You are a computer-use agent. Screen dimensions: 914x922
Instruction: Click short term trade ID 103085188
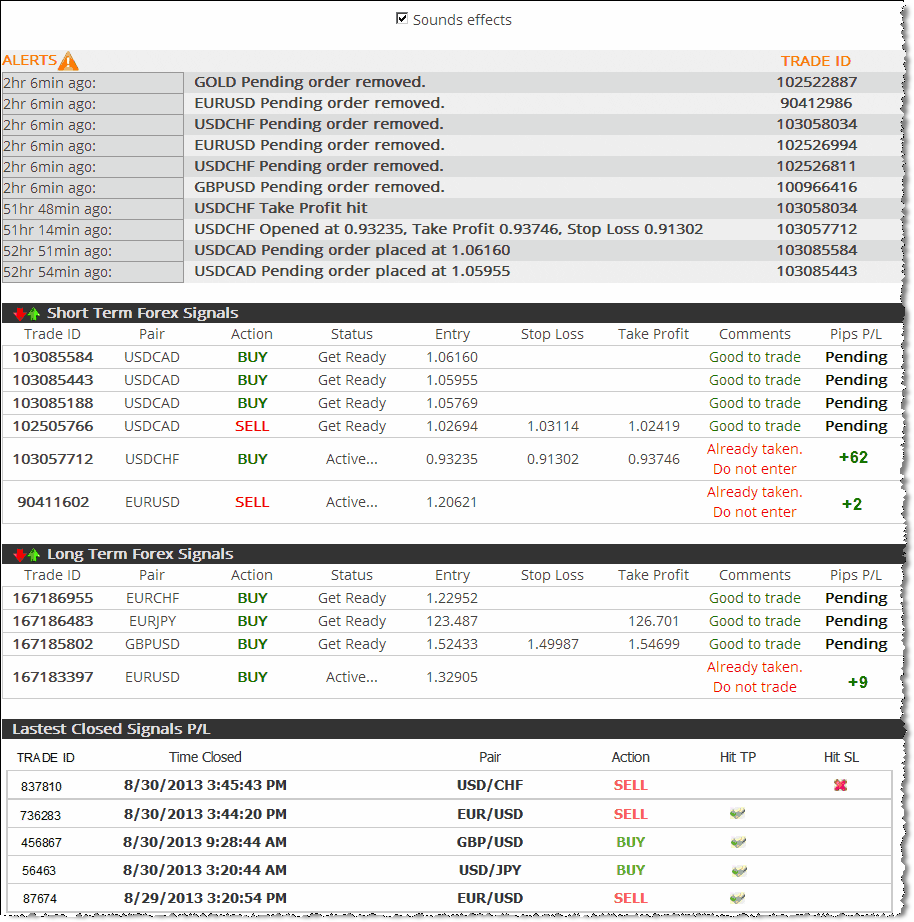click(x=53, y=403)
